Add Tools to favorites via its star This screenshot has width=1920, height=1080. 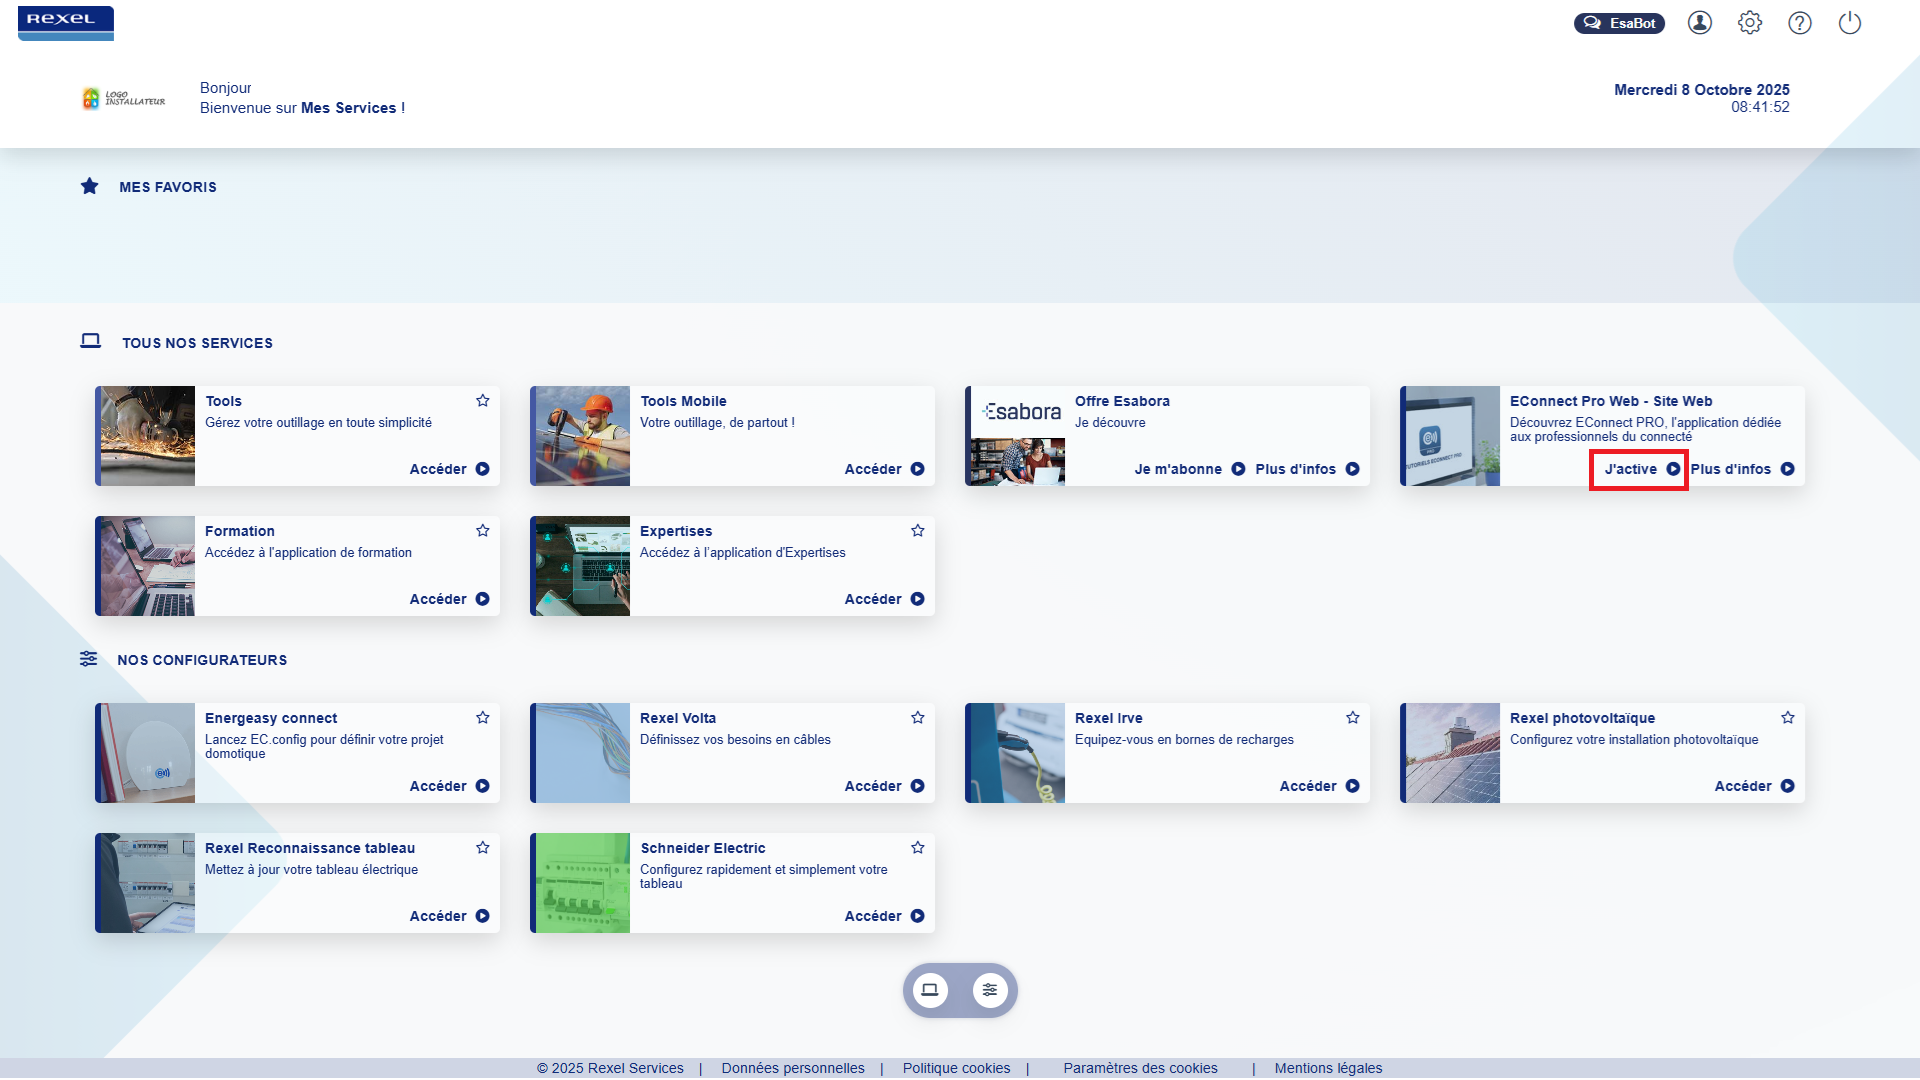pyautogui.click(x=483, y=400)
